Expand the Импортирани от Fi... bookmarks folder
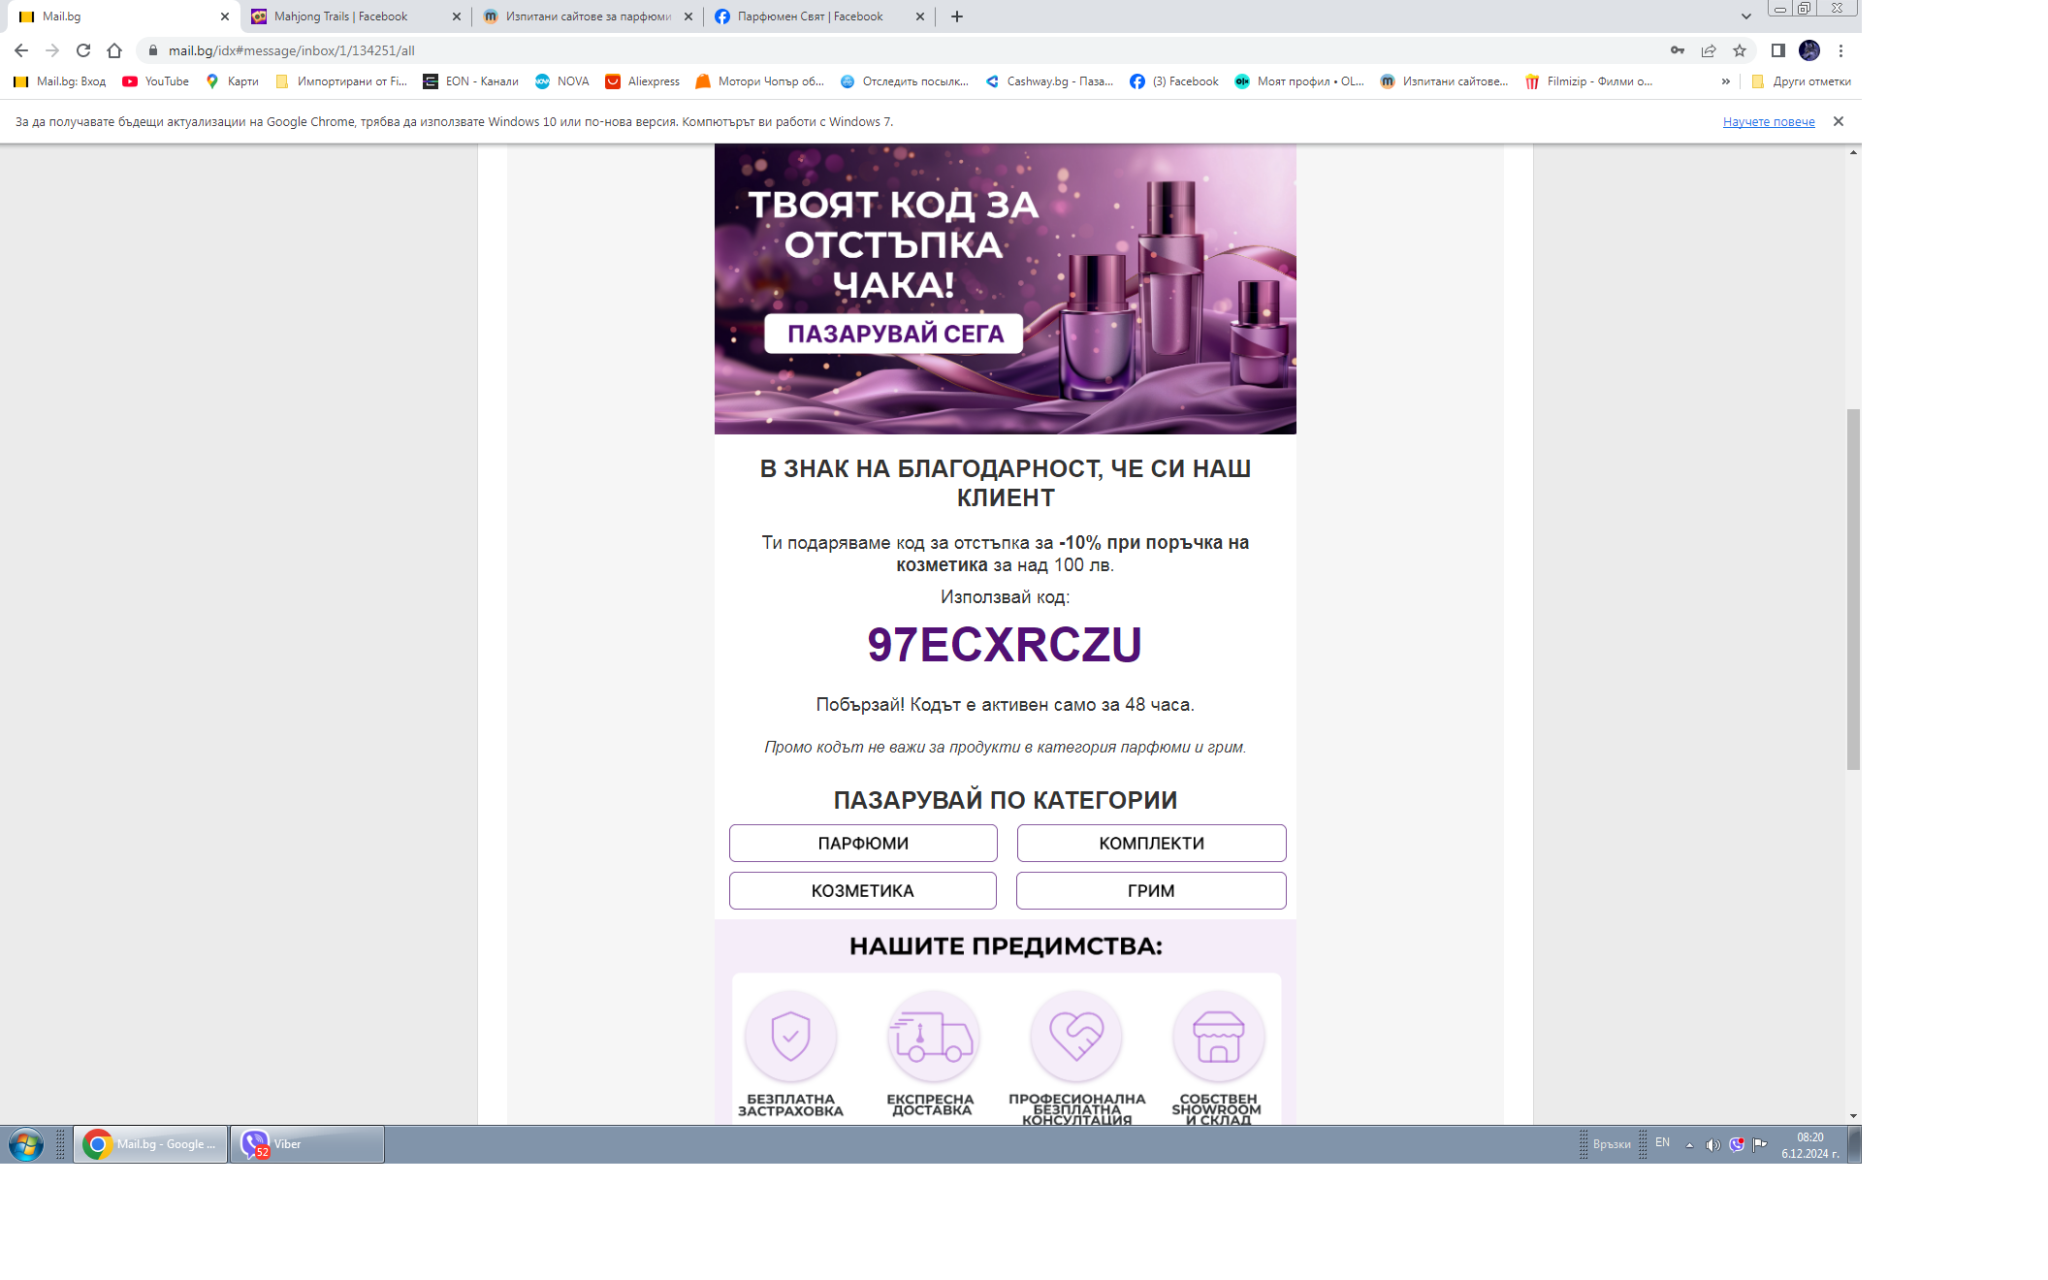The height and width of the screenshot is (1280, 2048). point(341,81)
